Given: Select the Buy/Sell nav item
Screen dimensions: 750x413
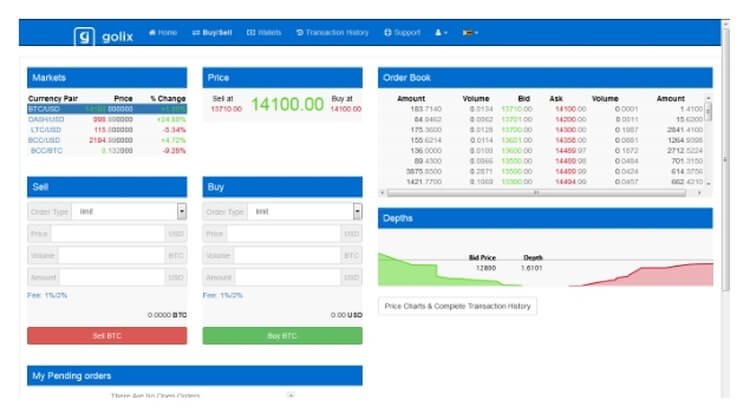Looking at the screenshot, I should point(211,33).
